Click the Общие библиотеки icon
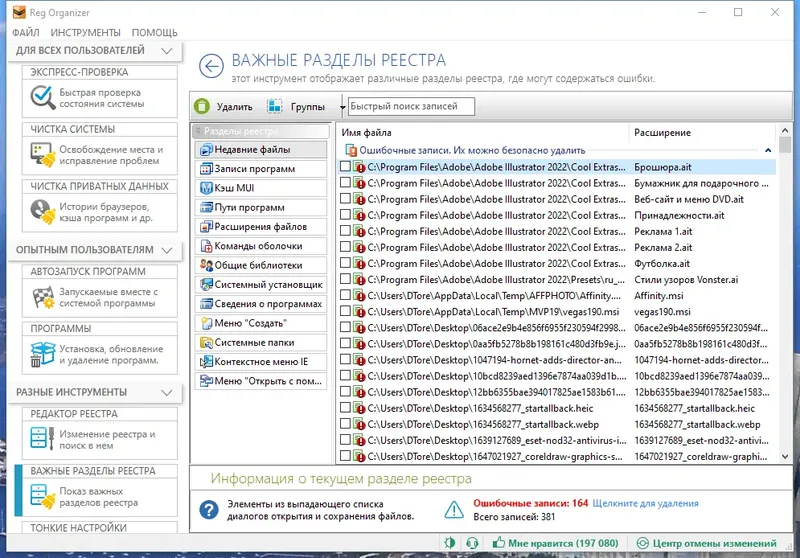The height and width of the screenshot is (558, 800). [x=206, y=265]
